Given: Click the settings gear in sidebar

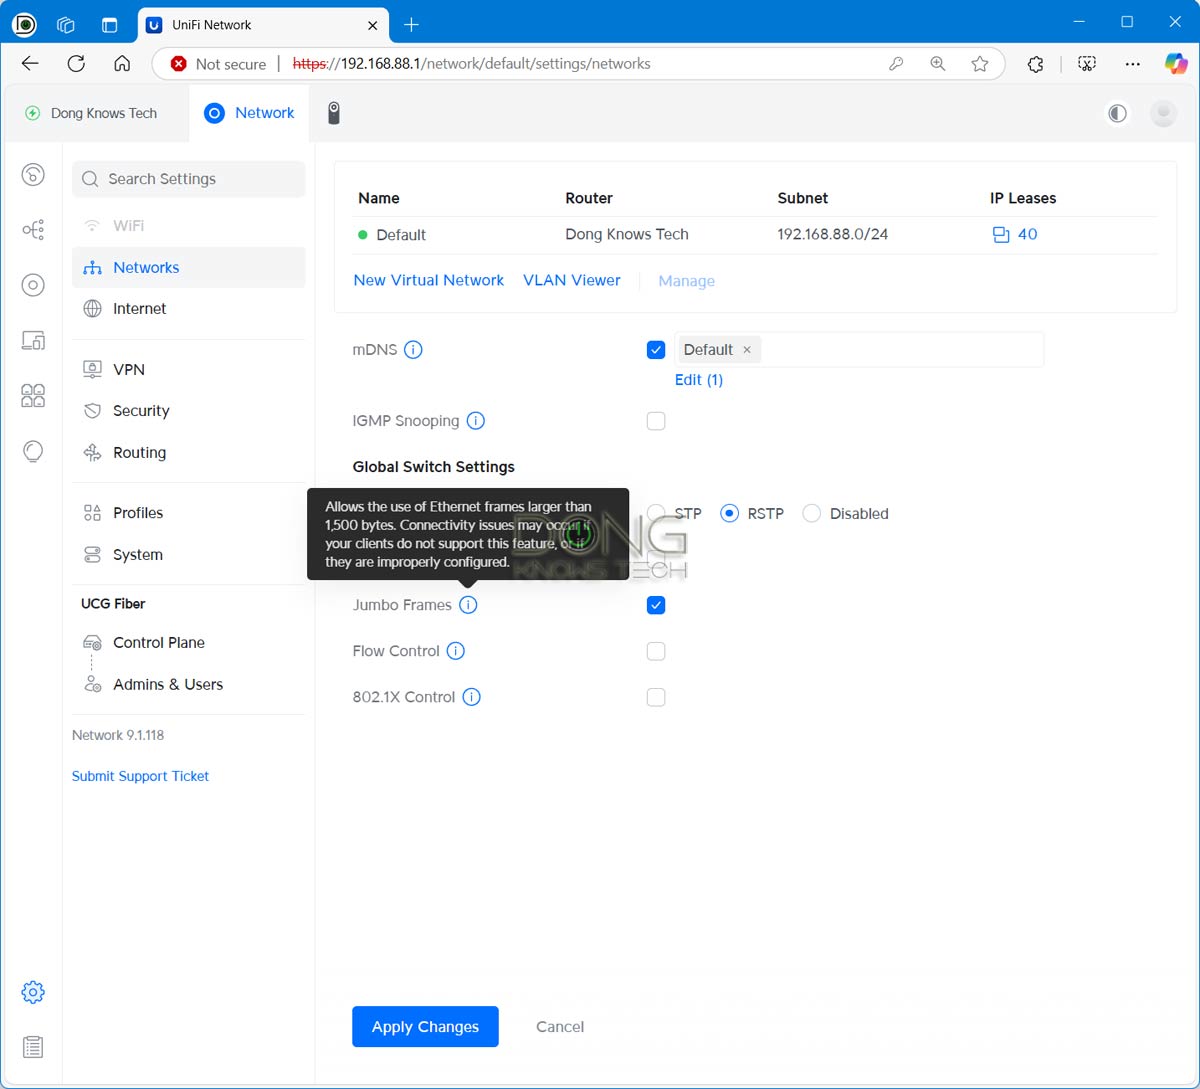Looking at the screenshot, I should pos(33,992).
